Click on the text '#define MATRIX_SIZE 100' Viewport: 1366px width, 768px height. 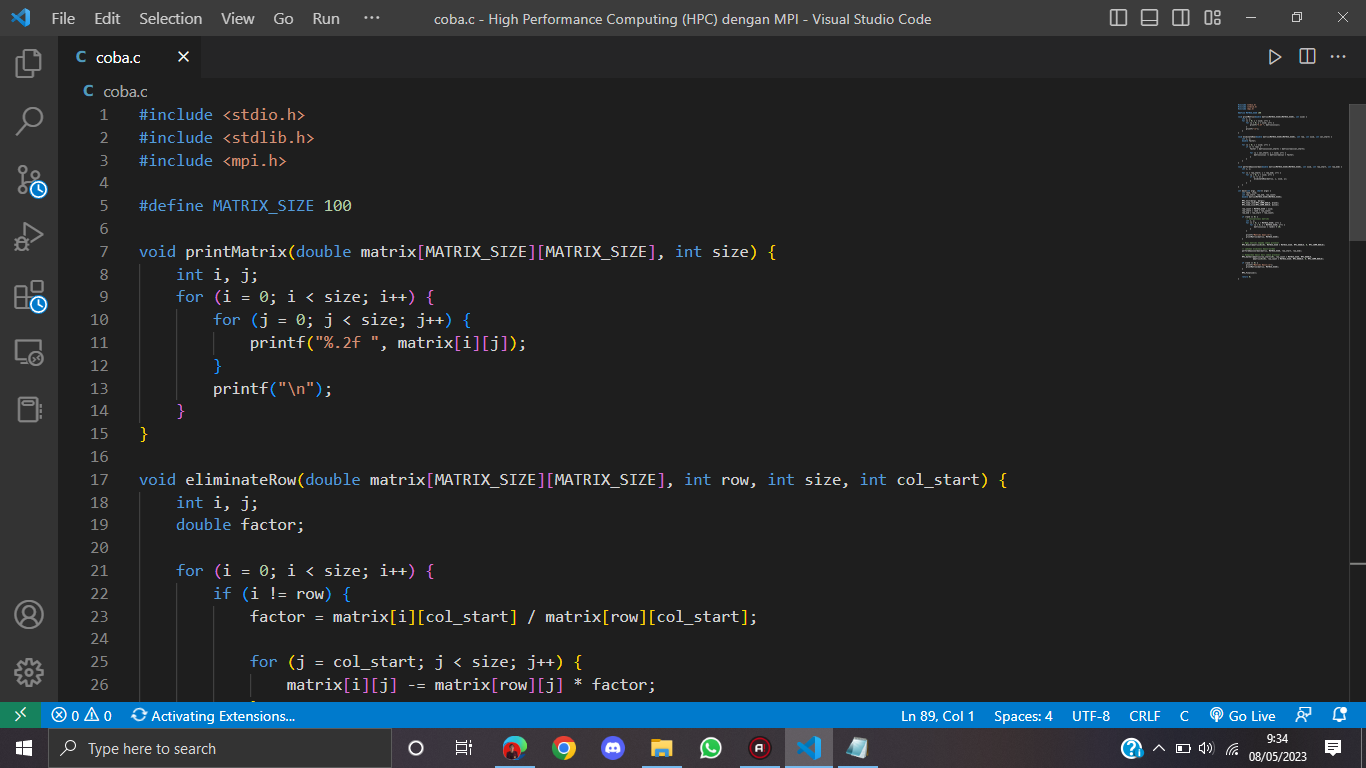[245, 206]
